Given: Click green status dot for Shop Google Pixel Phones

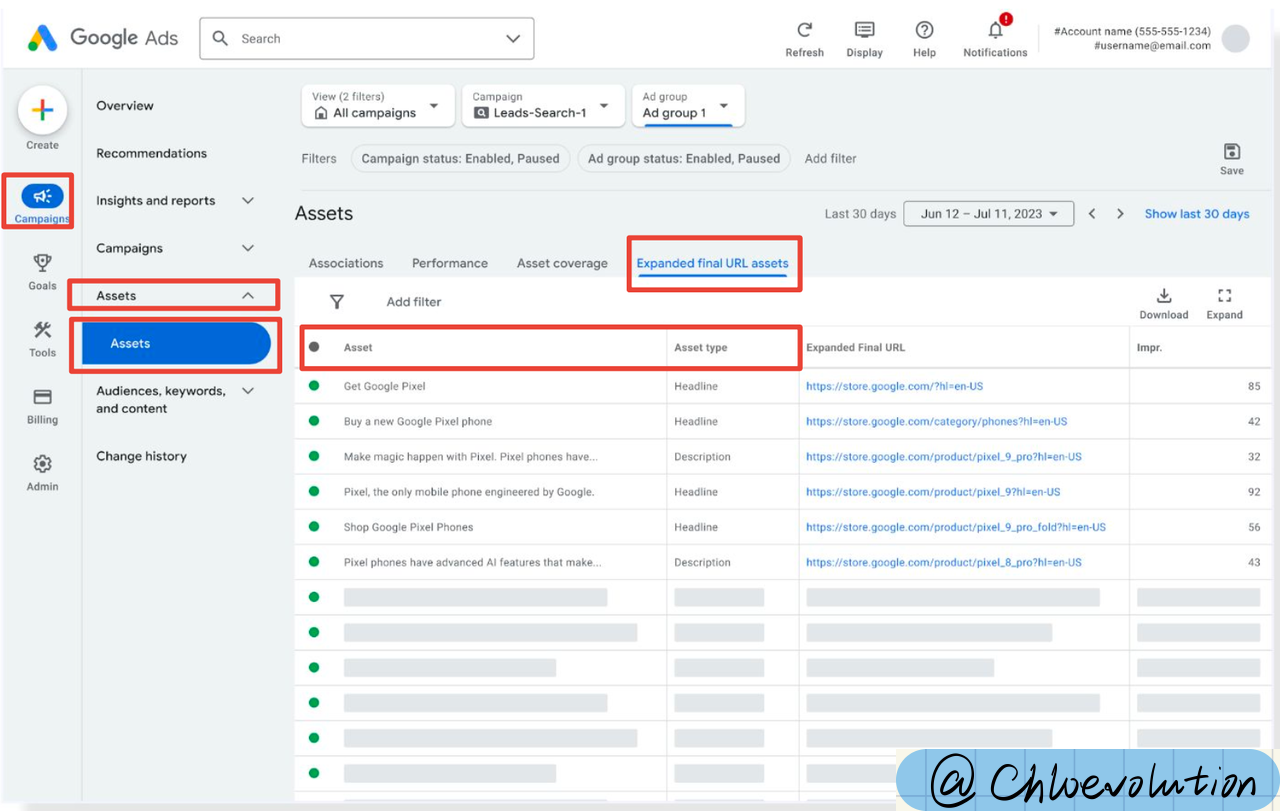Looking at the screenshot, I should coord(314,527).
